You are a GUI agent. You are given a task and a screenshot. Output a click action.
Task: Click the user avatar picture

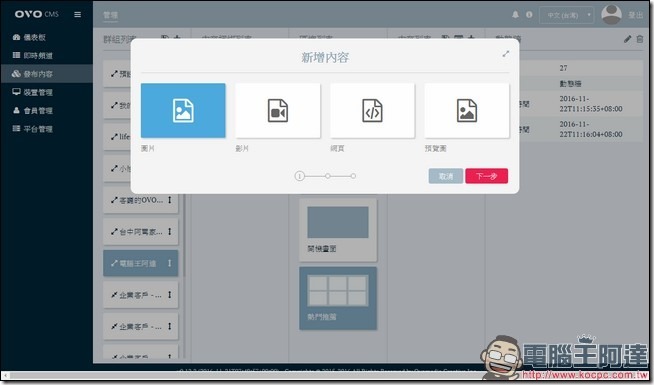(611, 15)
